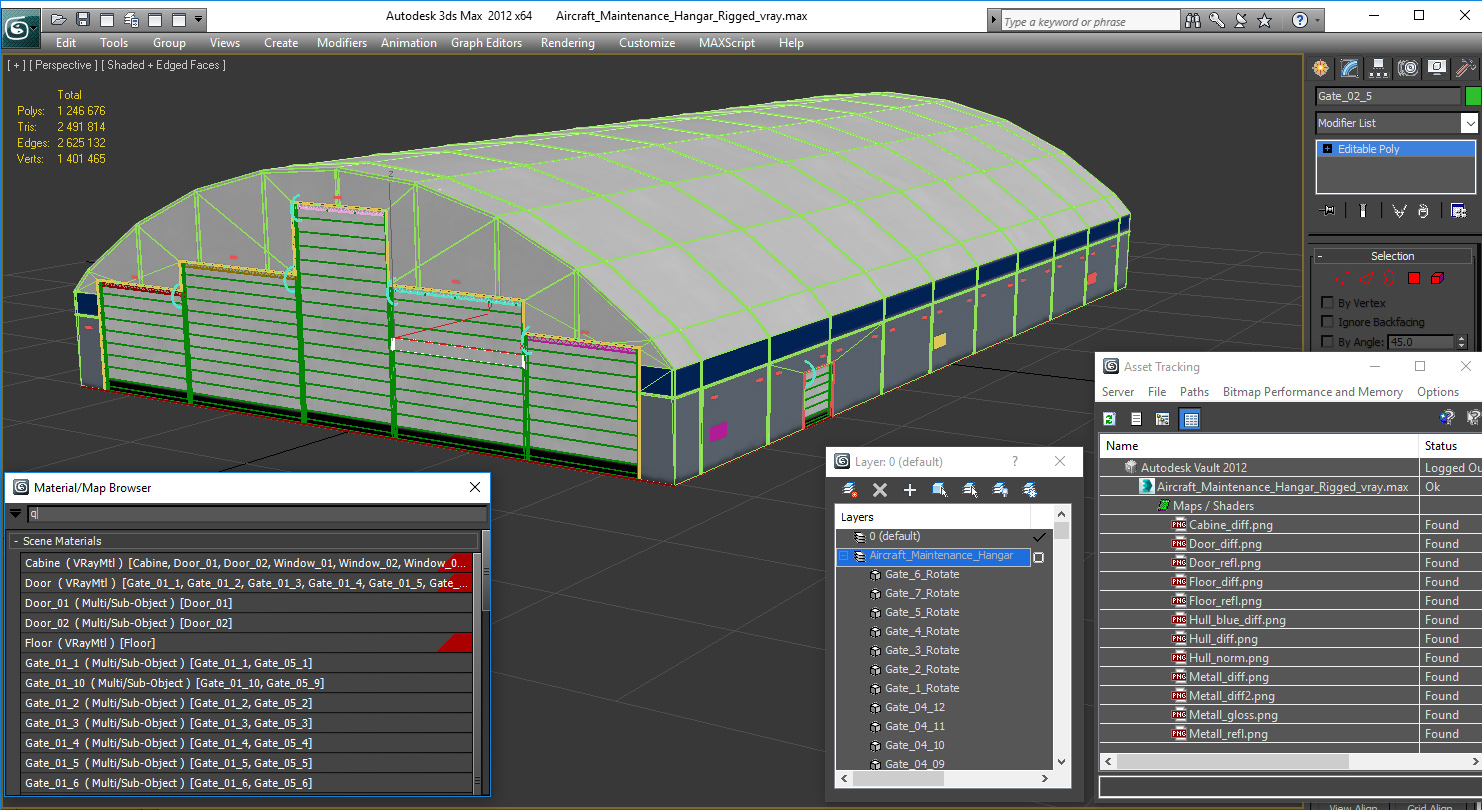Viewport: 1482px width, 810px height.
Task: Click Shaded + Edged Faces viewport label
Action: 164,65
